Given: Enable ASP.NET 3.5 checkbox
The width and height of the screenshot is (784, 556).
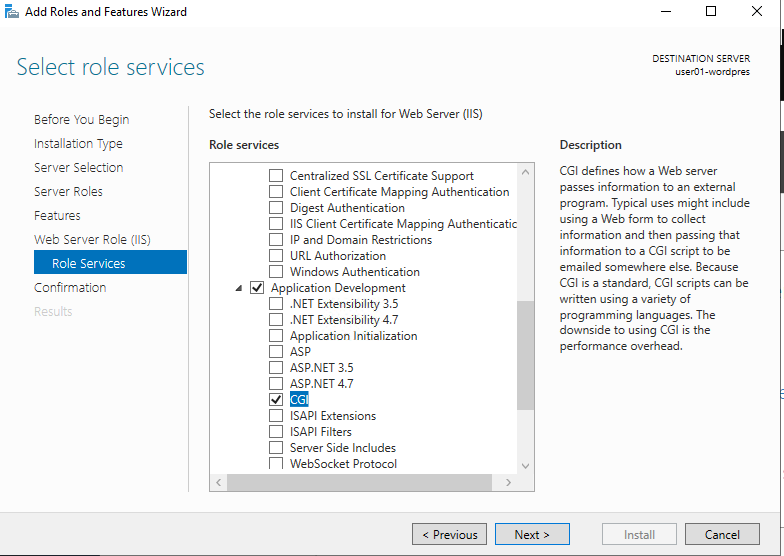Looking at the screenshot, I should click(x=276, y=368).
